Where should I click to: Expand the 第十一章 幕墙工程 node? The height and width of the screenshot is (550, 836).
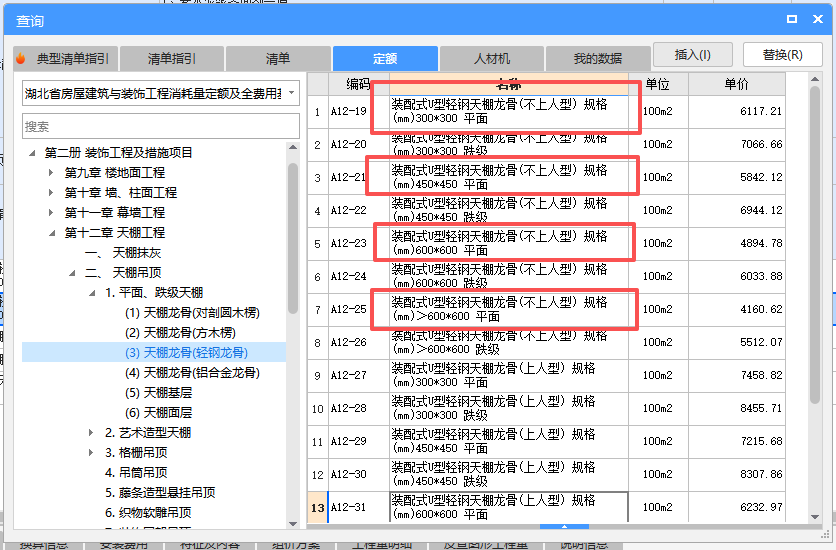51,213
